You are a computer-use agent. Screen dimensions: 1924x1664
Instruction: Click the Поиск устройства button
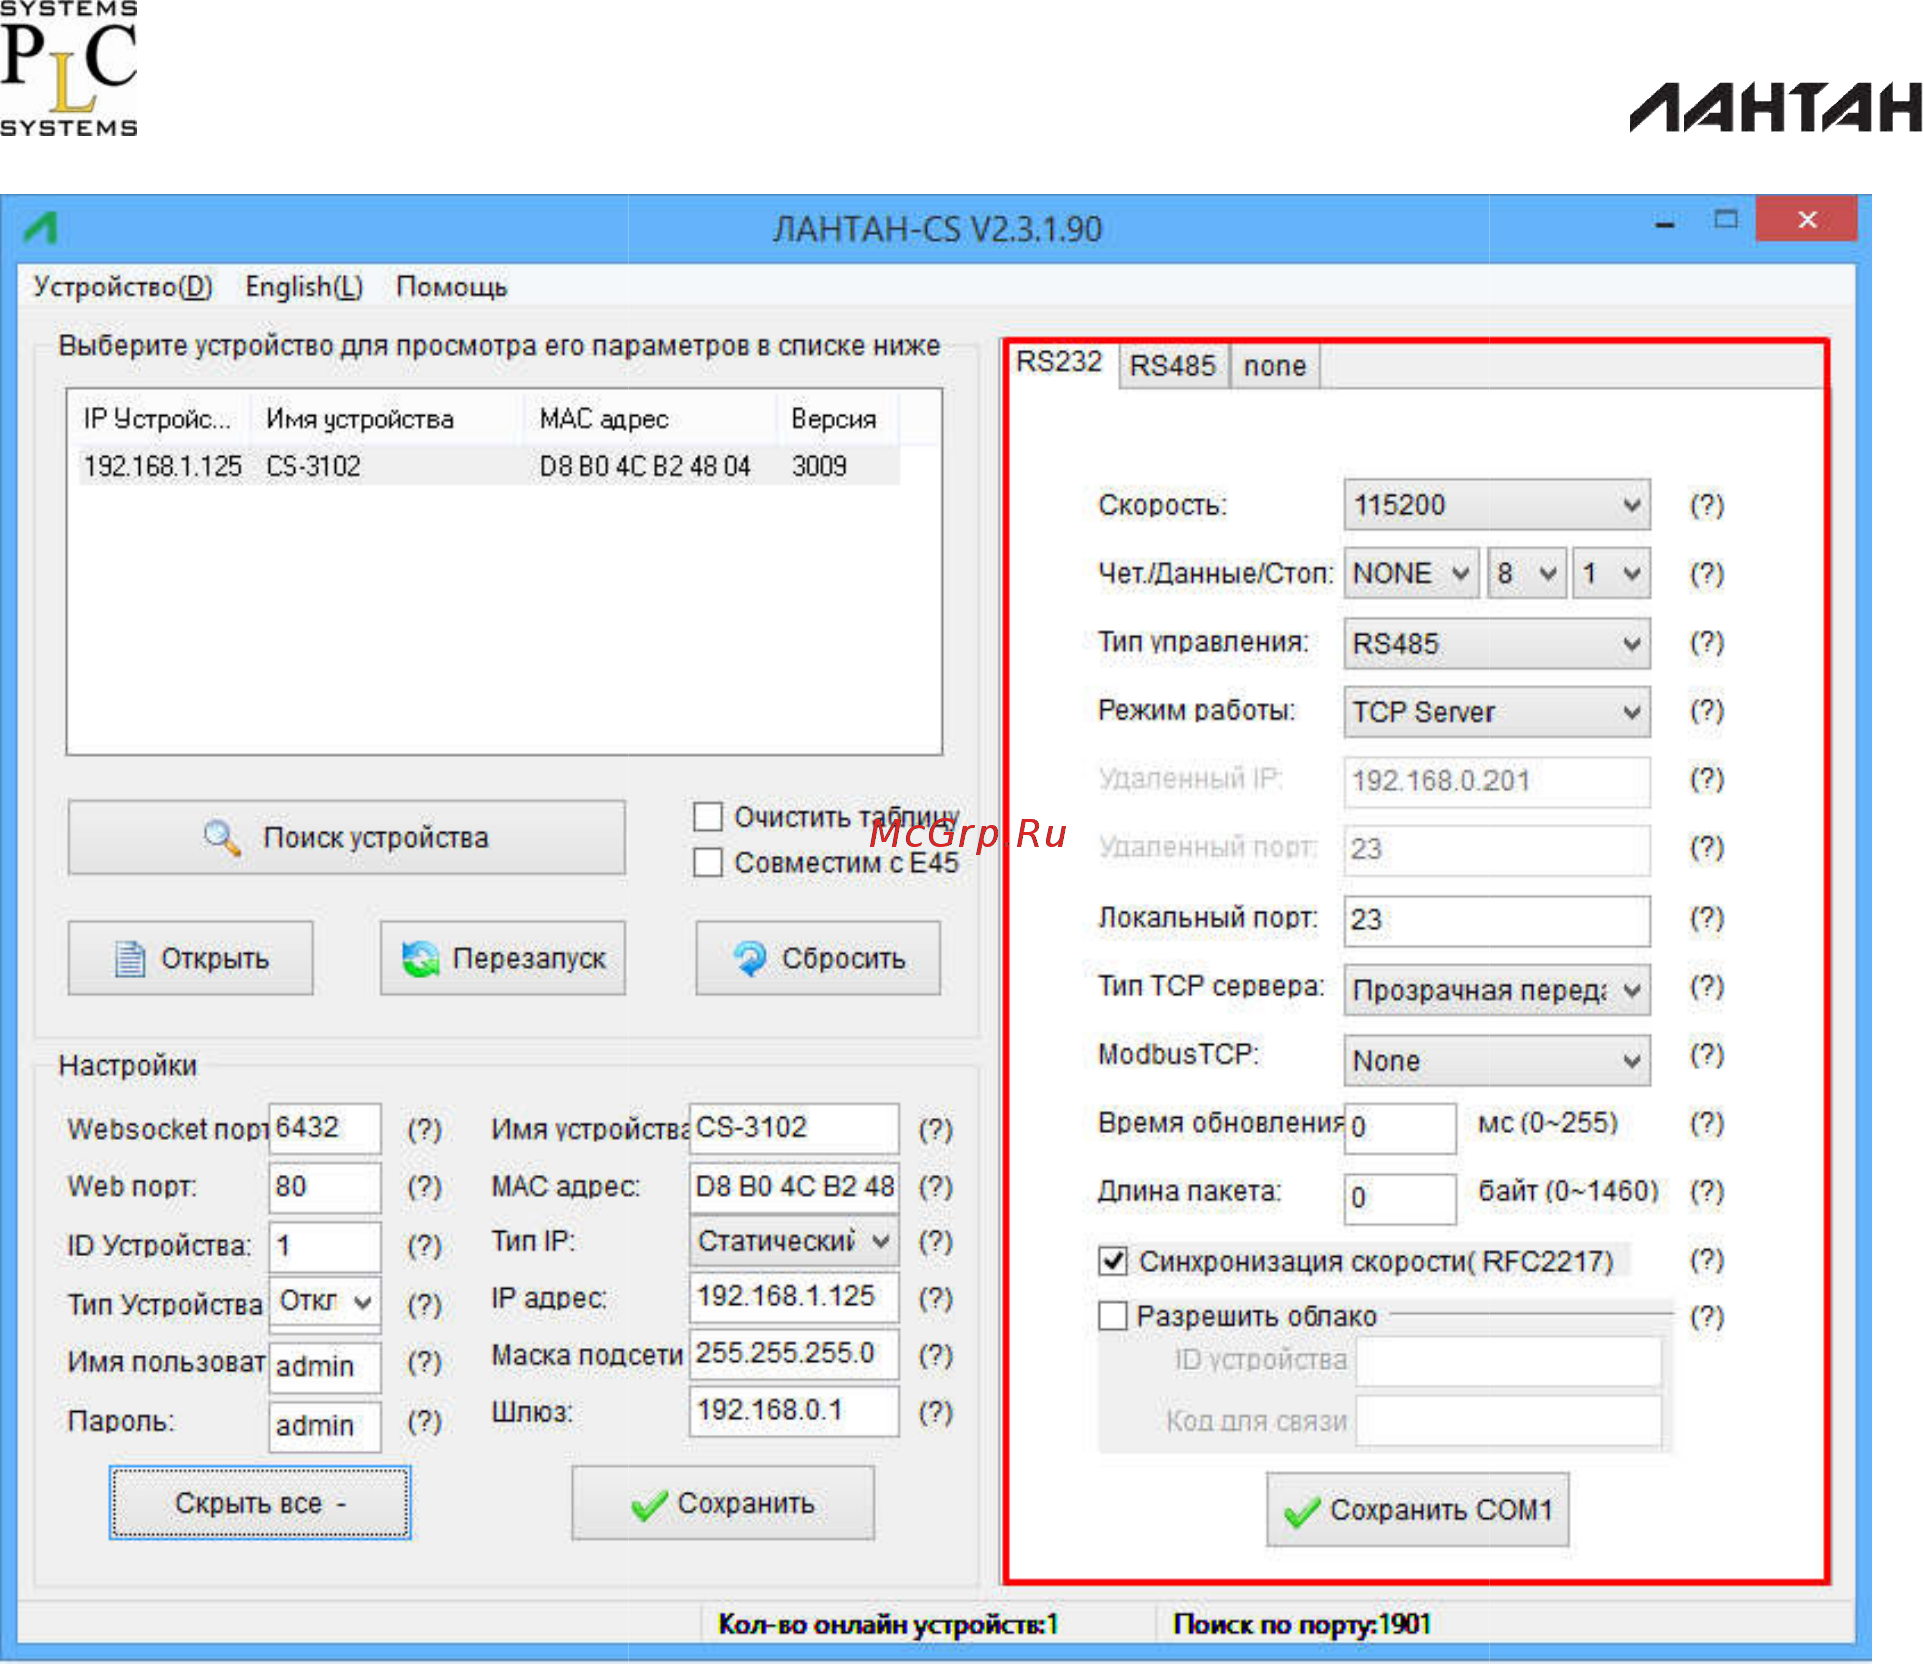347,837
